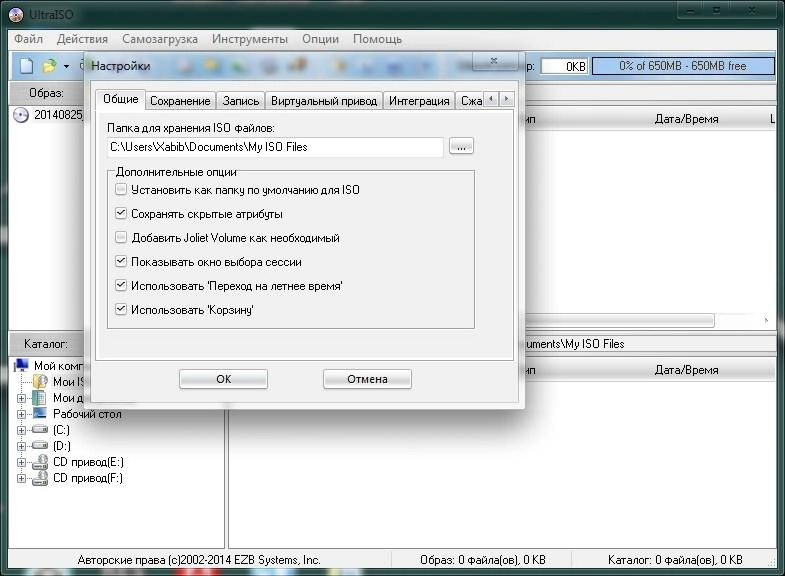Screen dimensions: 785x576
Task: Switch to the Запись tab
Action: (x=241, y=101)
